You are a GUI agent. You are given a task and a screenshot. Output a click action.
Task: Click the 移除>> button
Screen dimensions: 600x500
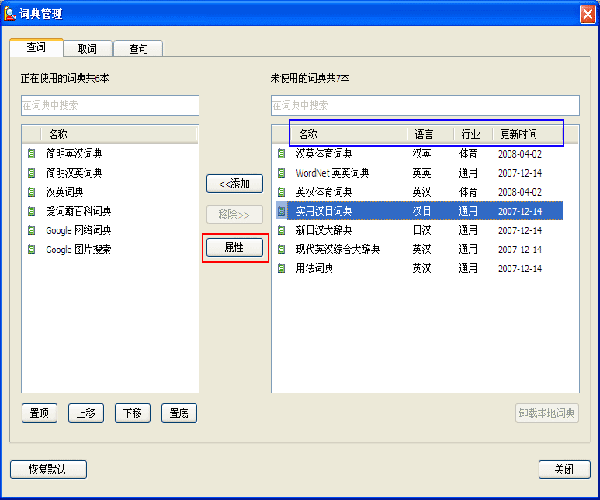tap(234, 215)
